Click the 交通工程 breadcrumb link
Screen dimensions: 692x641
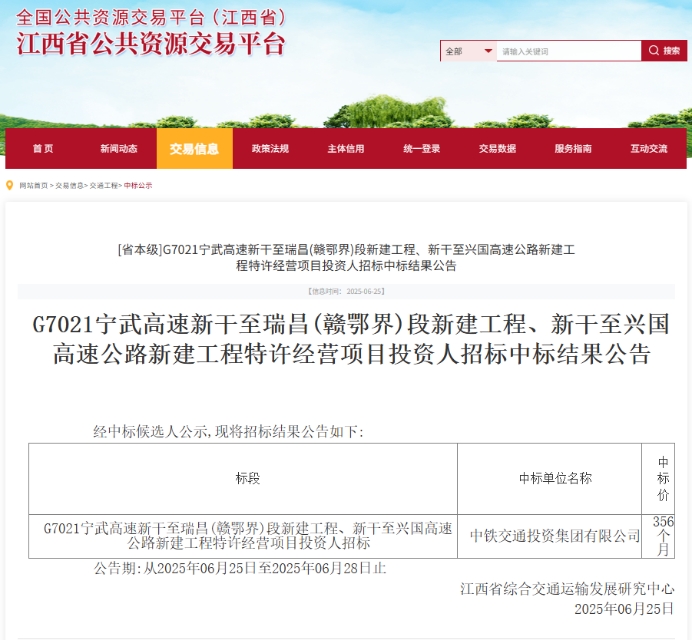103,186
